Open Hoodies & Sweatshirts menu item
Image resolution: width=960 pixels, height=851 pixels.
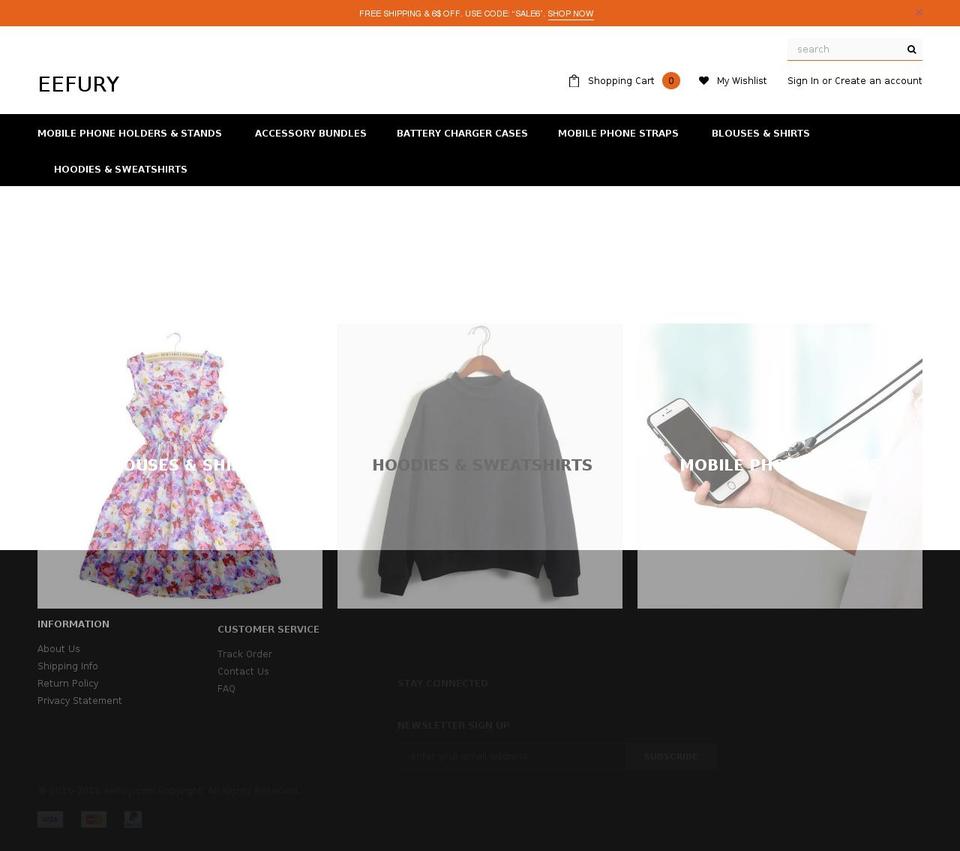pyautogui.click(x=121, y=170)
